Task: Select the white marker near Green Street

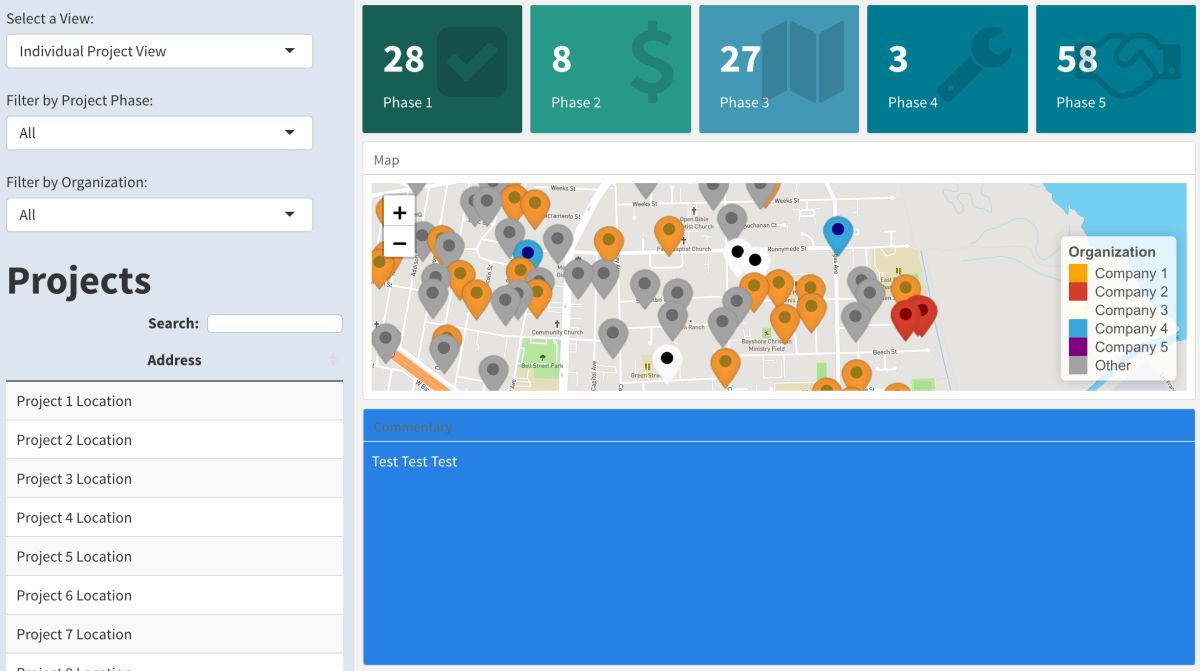Action: click(x=667, y=364)
